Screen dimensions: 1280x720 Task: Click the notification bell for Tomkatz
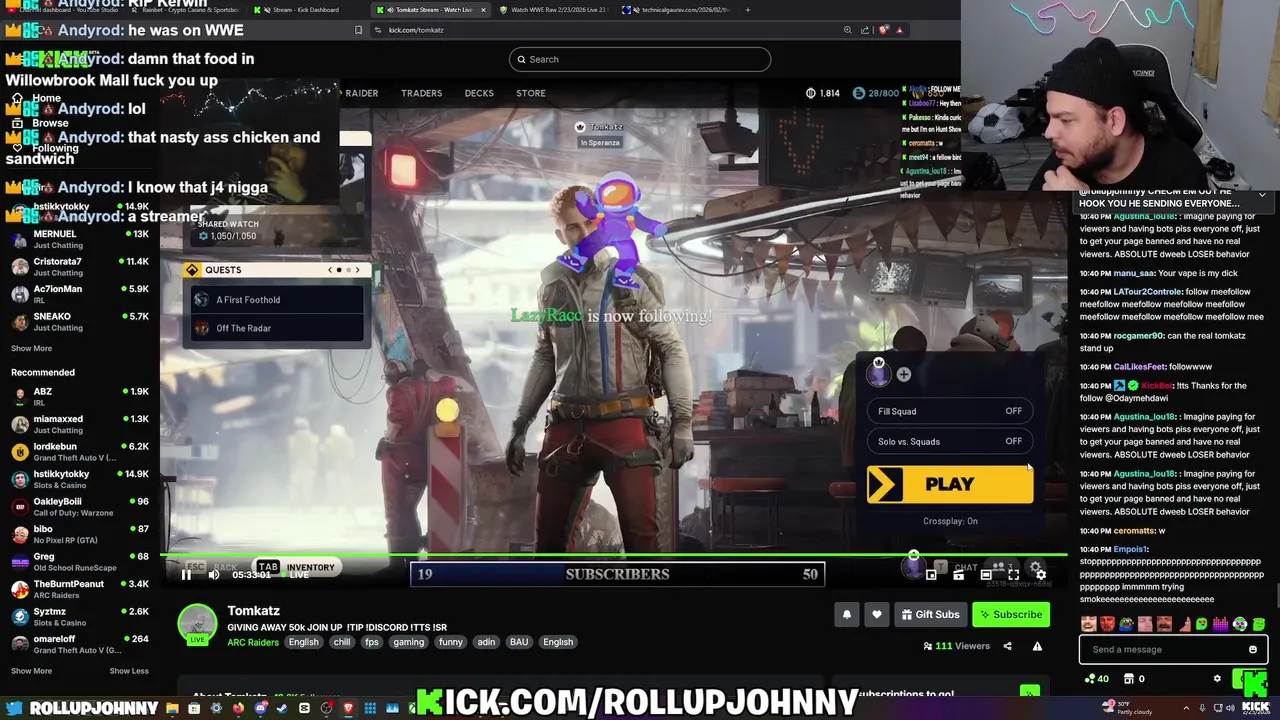tap(847, 614)
